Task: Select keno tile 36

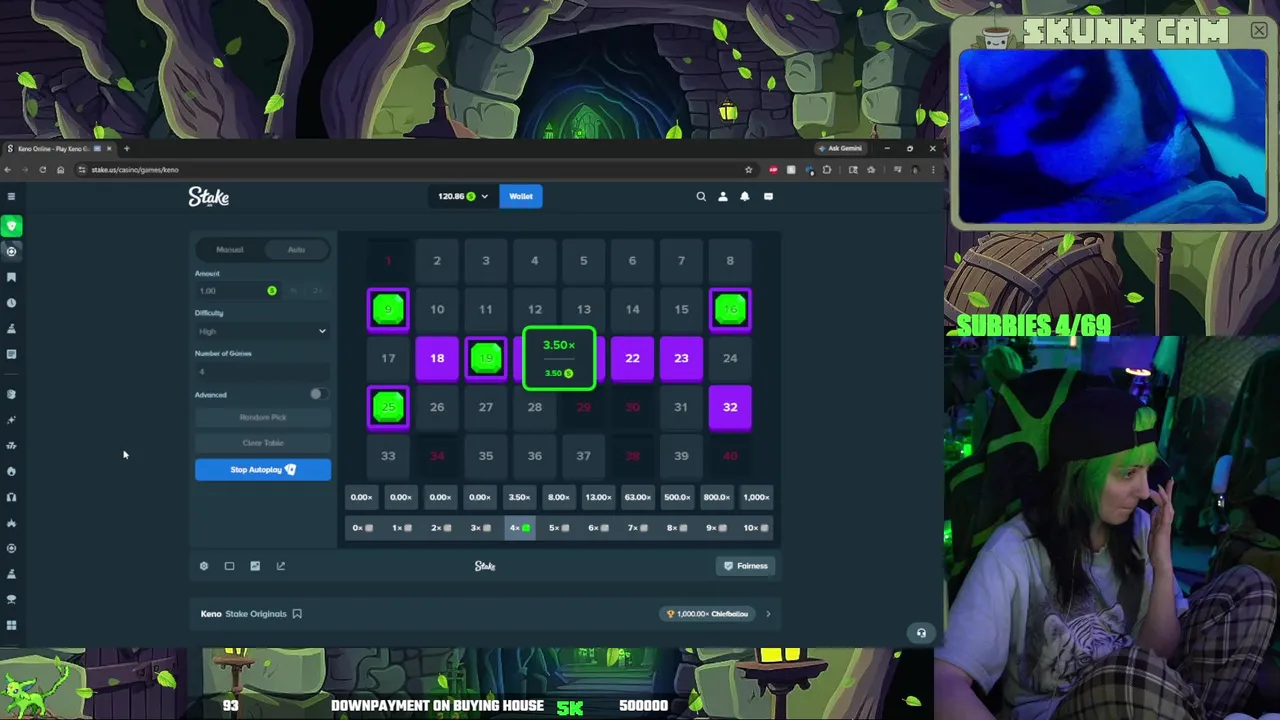Action: coord(535,456)
